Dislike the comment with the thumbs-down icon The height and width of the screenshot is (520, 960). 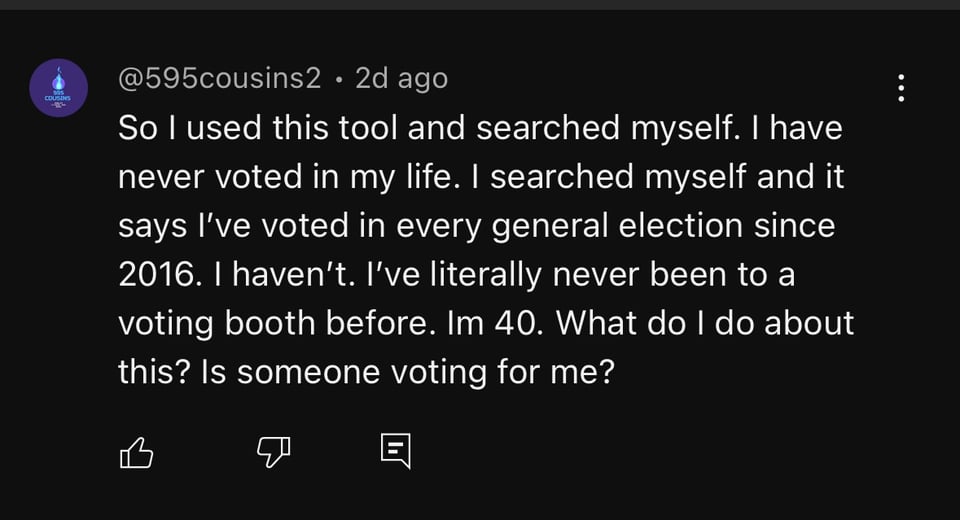click(271, 454)
